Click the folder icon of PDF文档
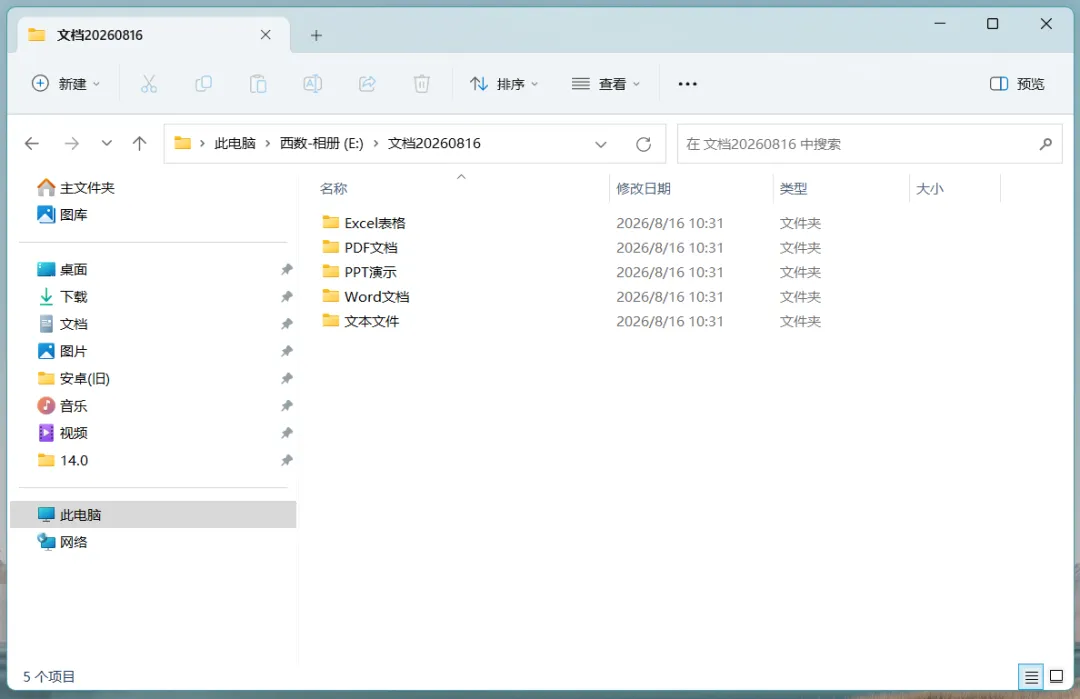This screenshot has width=1080, height=699. tap(331, 247)
